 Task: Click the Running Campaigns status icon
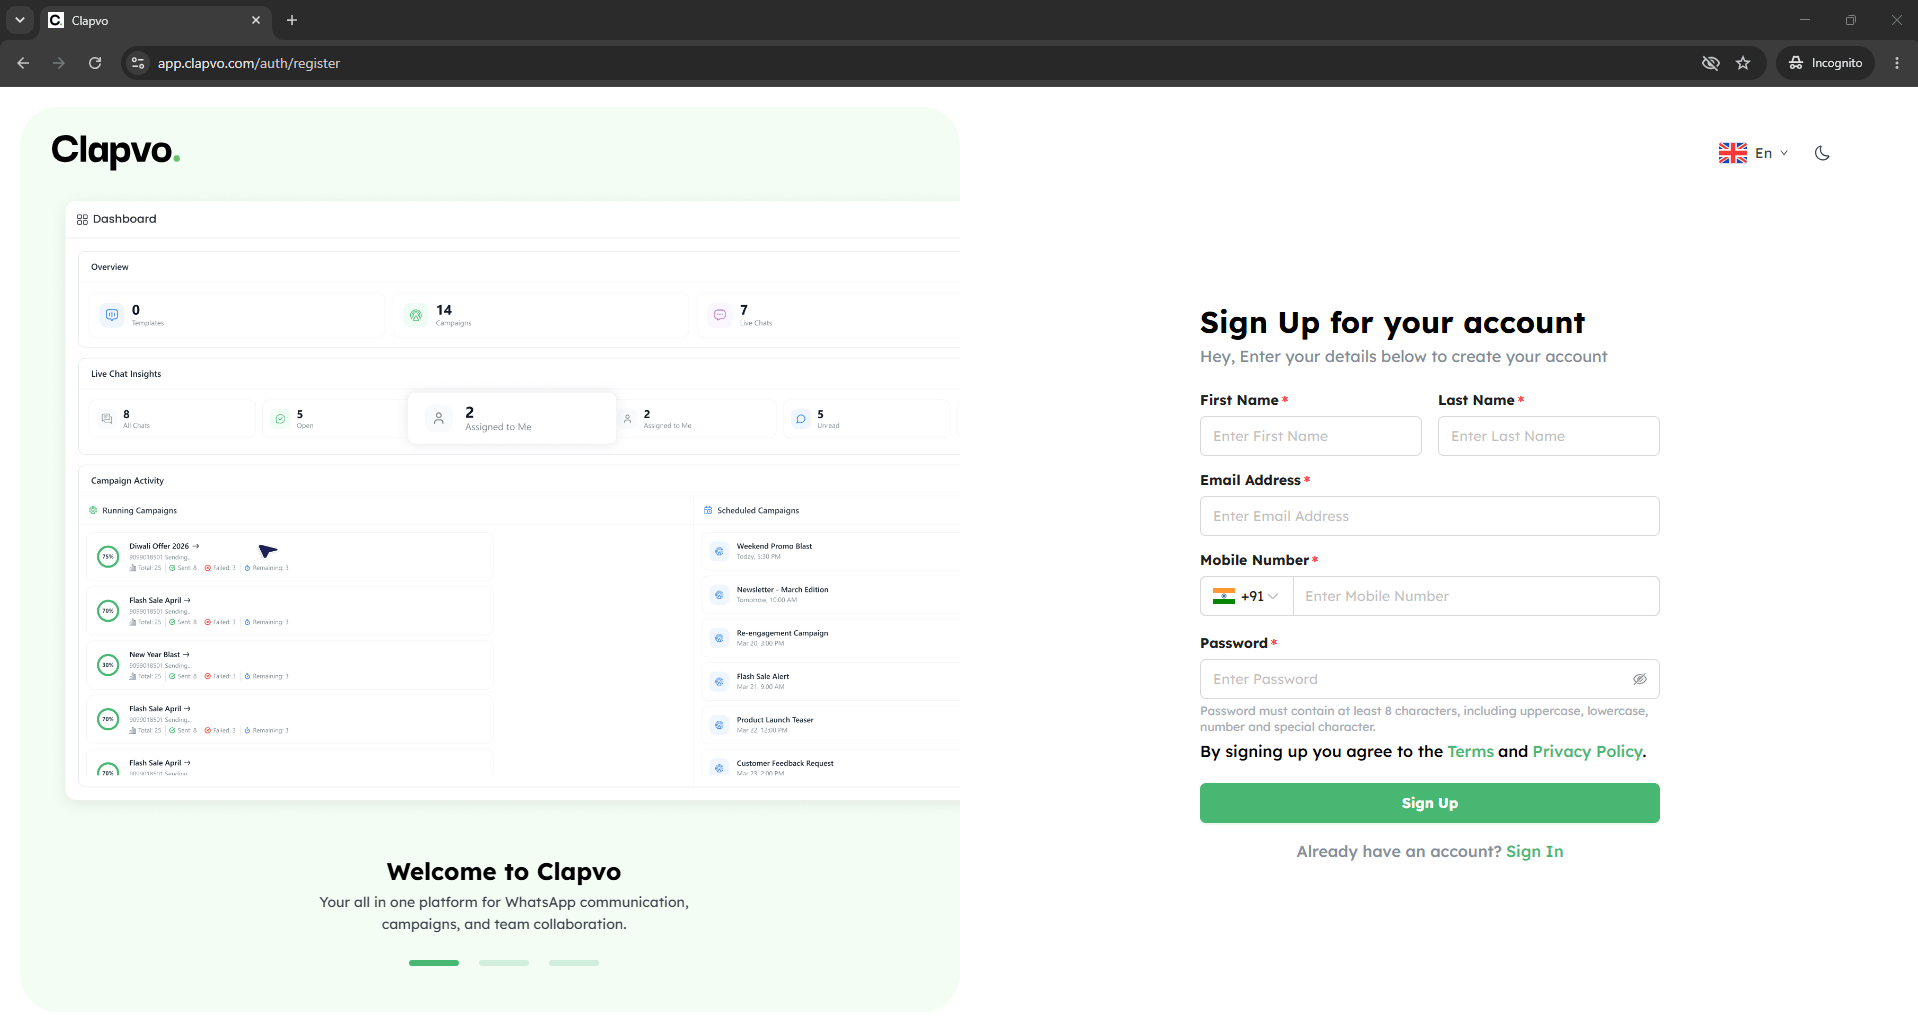(x=93, y=510)
